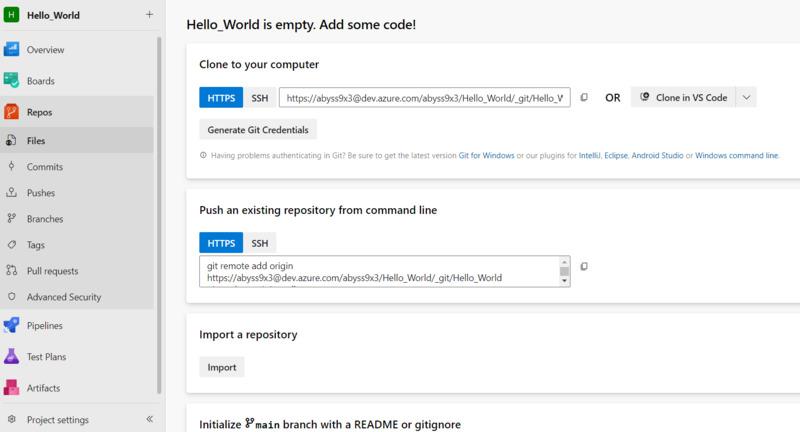This screenshot has height=432, width=800.
Task: Open the Android Studio plugin link
Action: point(657,156)
